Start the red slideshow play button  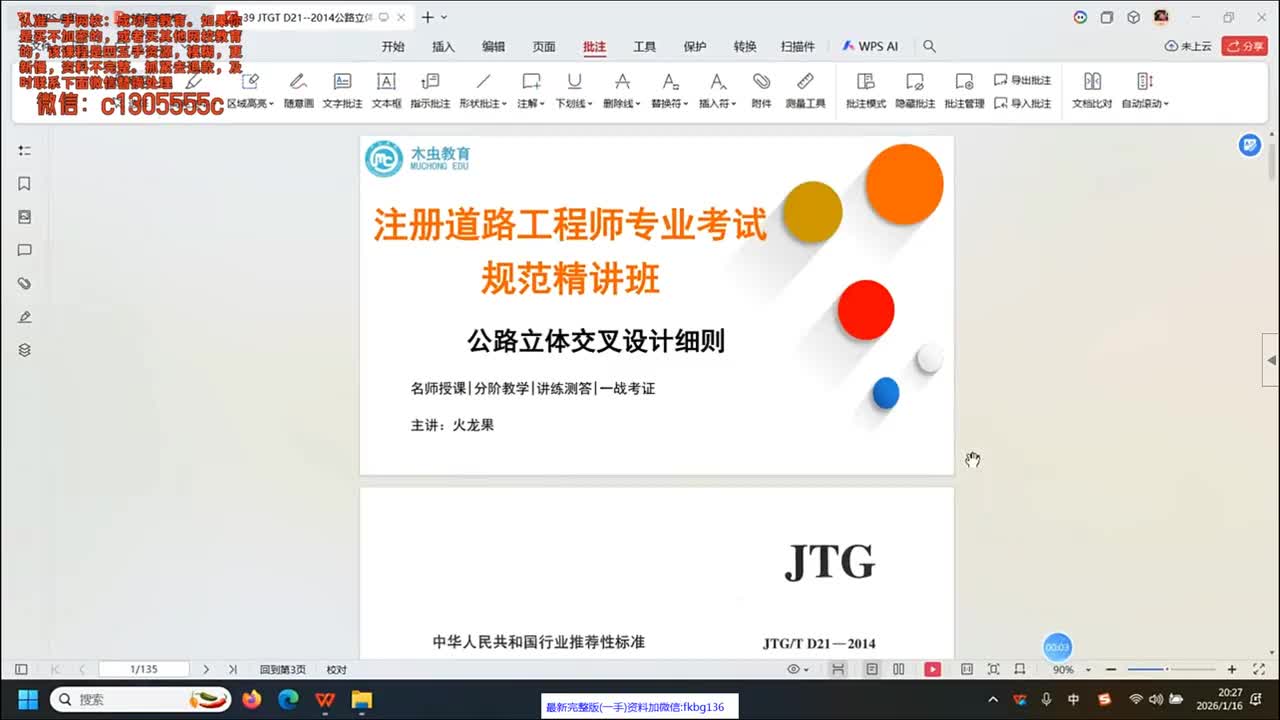click(x=932, y=669)
